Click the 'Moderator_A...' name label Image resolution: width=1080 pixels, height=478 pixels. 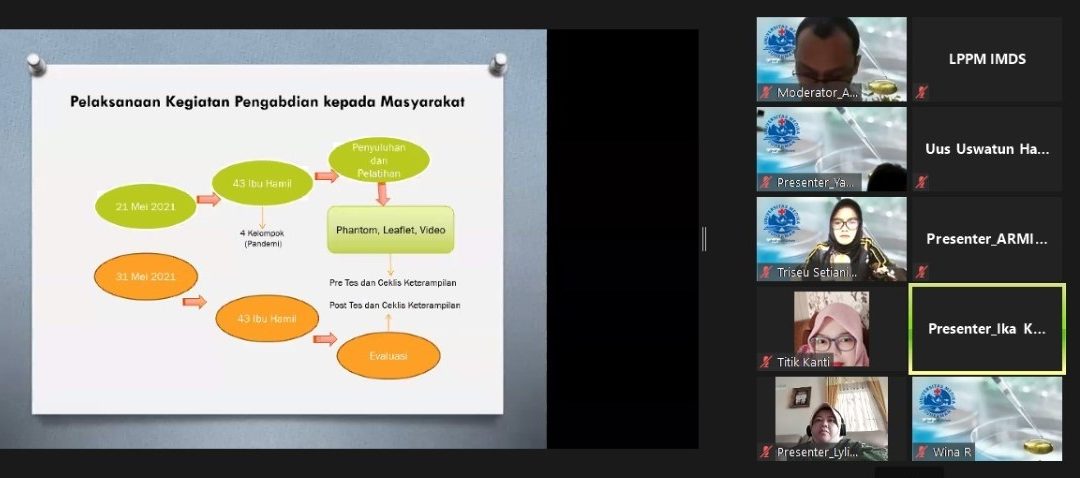click(818, 92)
